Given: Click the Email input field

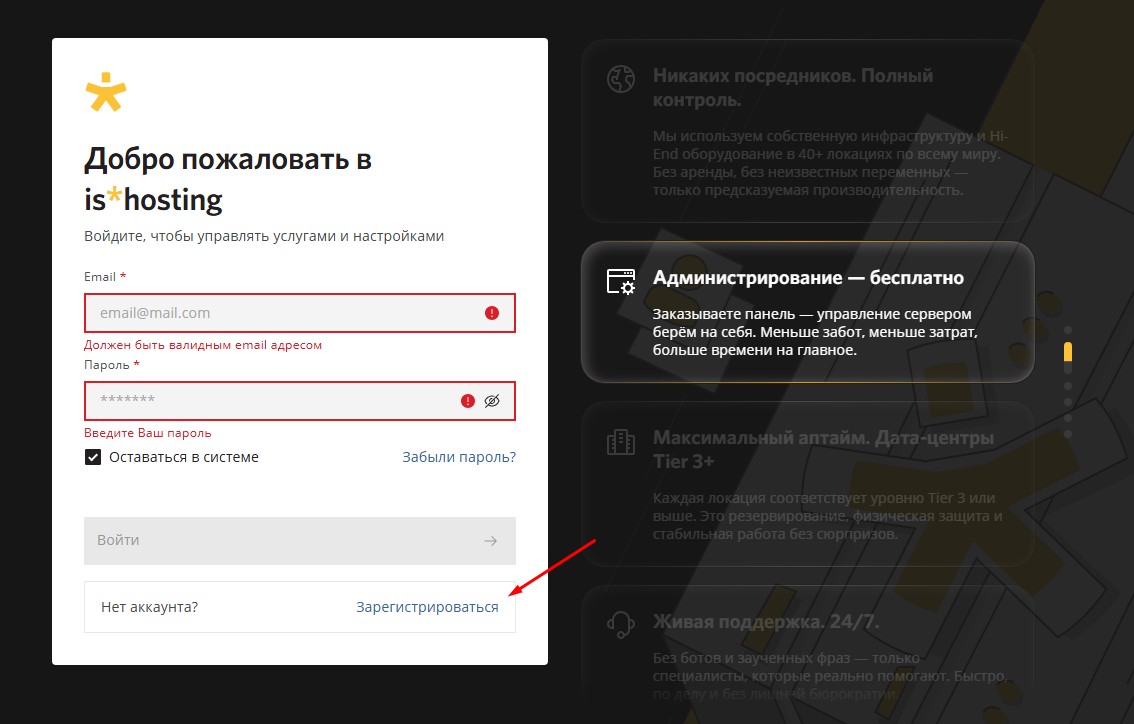Looking at the screenshot, I should pyautogui.click(x=299, y=313).
